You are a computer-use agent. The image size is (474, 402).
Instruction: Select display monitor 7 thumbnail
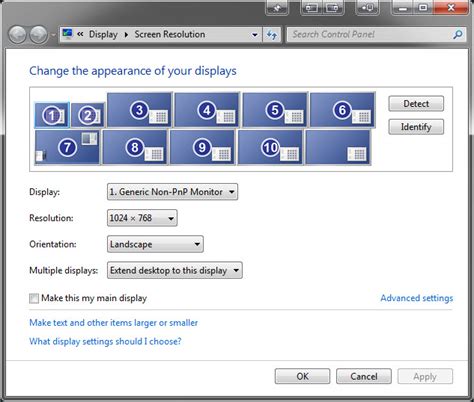pos(67,147)
